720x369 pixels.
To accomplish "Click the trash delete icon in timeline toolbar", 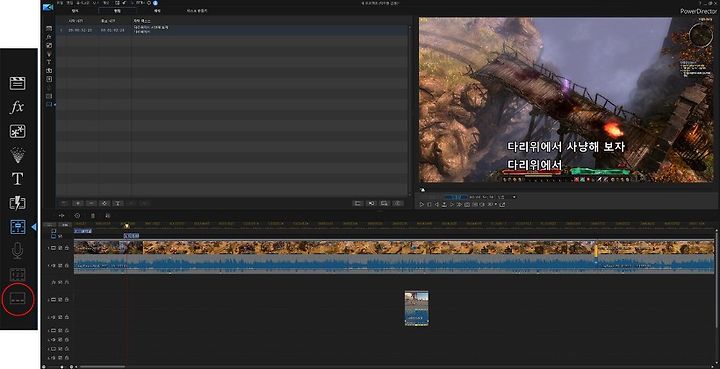I will (x=93, y=215).
